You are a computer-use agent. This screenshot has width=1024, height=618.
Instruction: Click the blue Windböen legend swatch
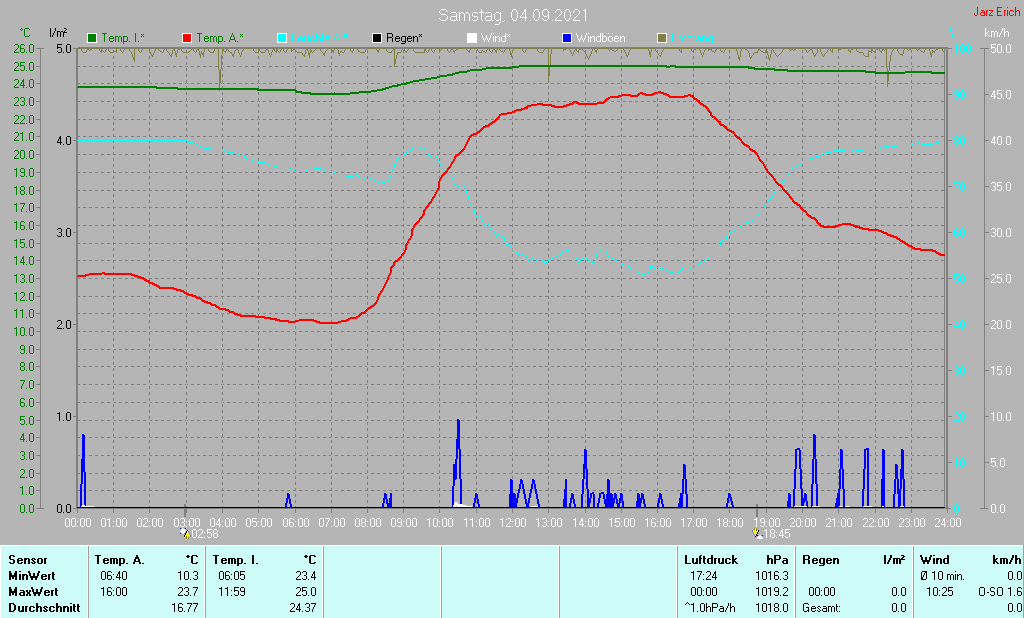coord(567,39)
